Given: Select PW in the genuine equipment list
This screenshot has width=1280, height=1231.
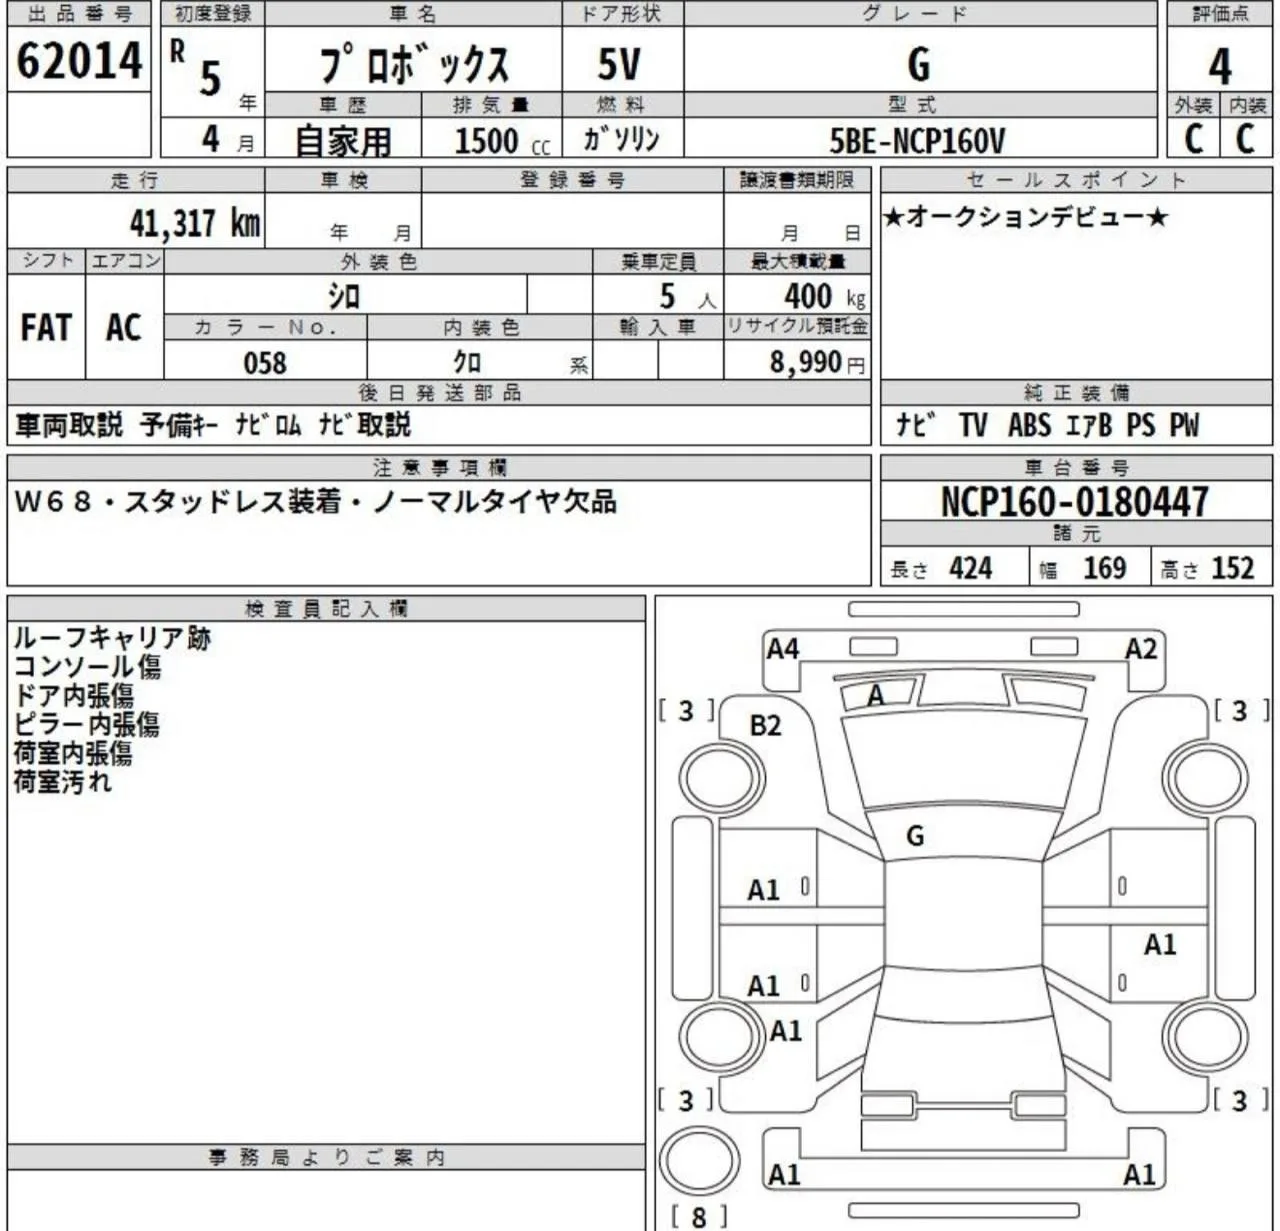Looking at the screenshot, I should (x=1184, y=425).
